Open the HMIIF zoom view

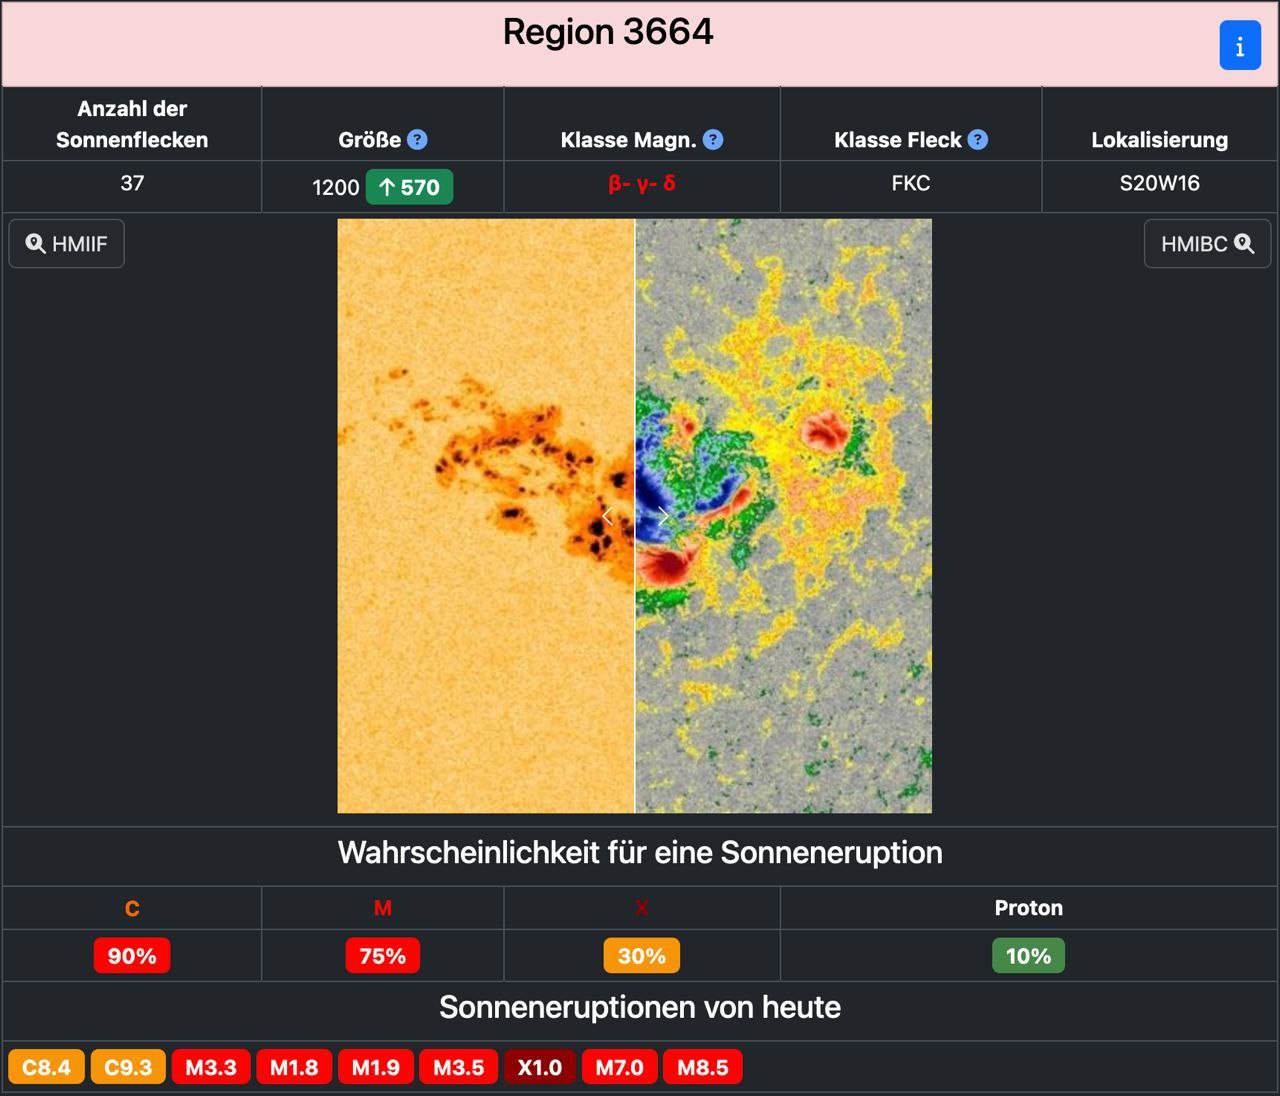point(67,244)
